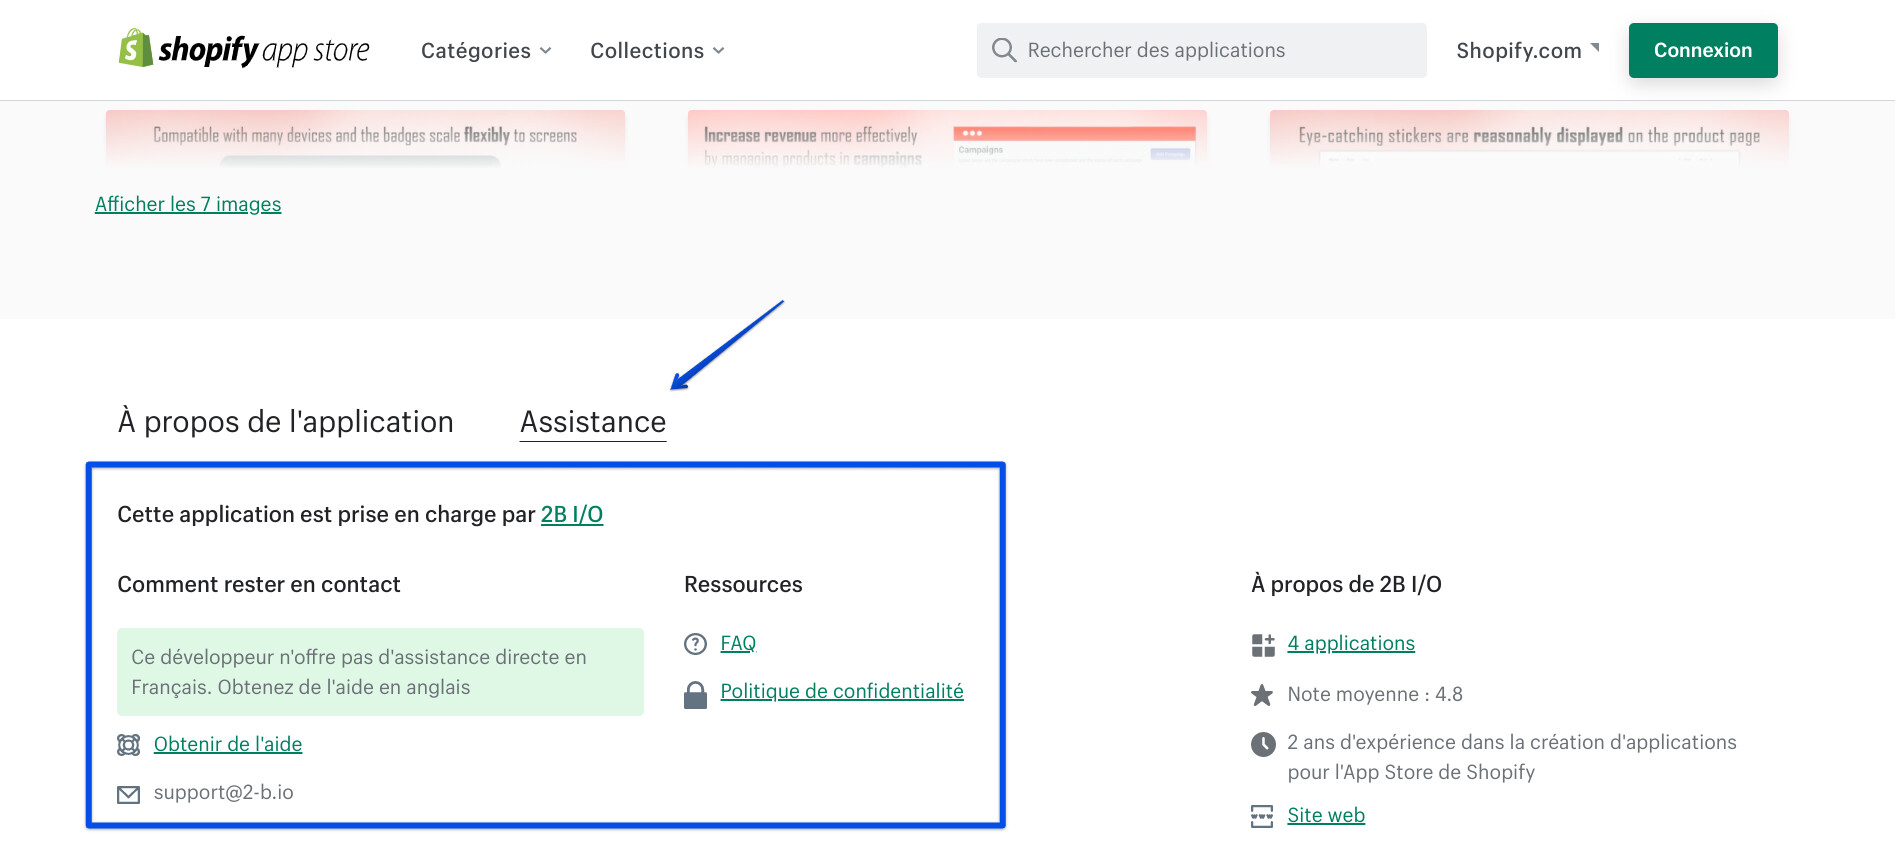The height and width of the screenshot is (857, 1895).
Task: Open the 2B I/O developer link
Action: (572, 515)
